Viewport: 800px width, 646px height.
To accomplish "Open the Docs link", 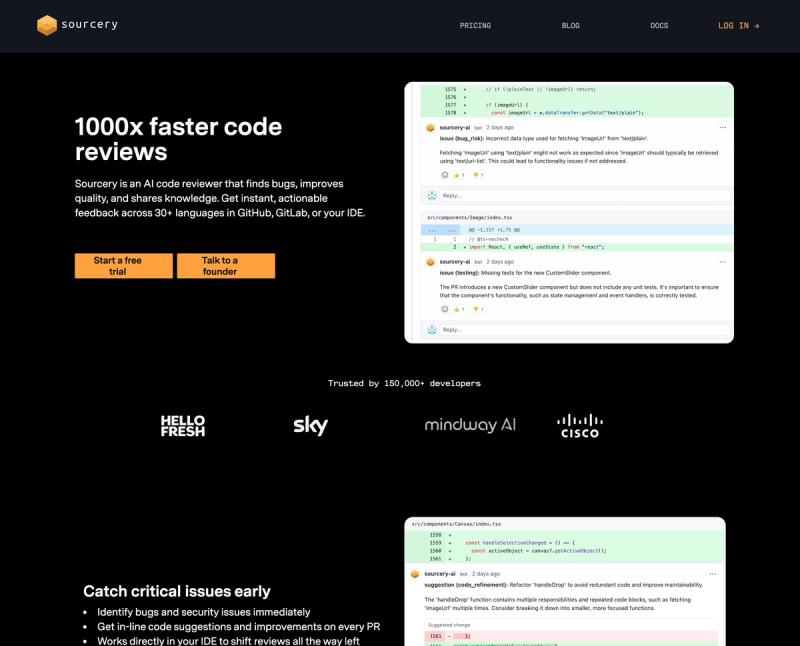I will tap(659, 26).
